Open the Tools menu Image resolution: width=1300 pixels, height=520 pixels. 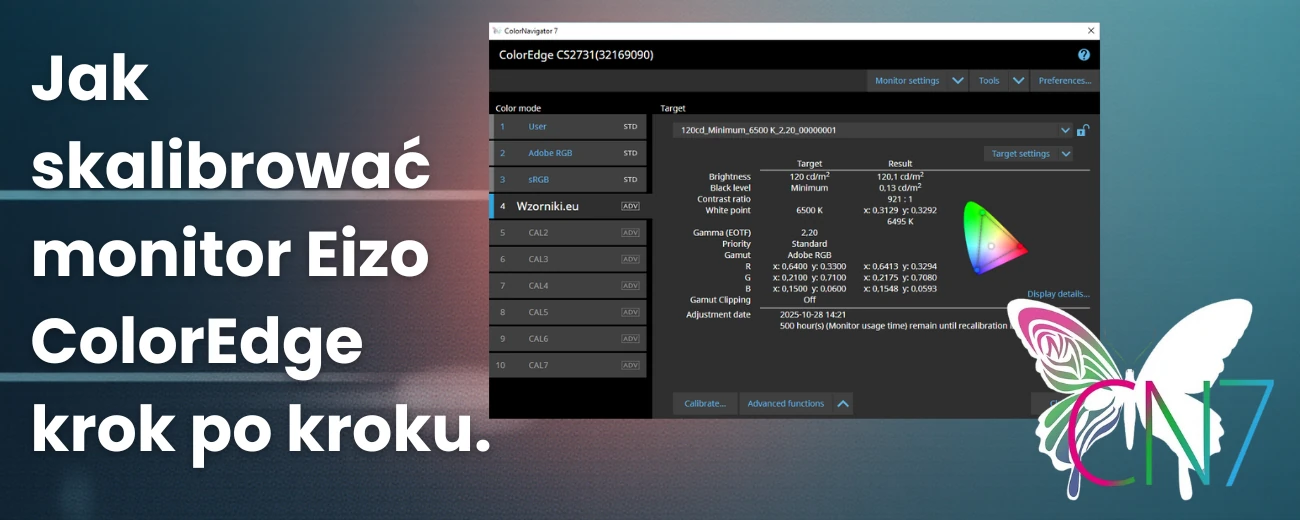click(x=988, y=81)
